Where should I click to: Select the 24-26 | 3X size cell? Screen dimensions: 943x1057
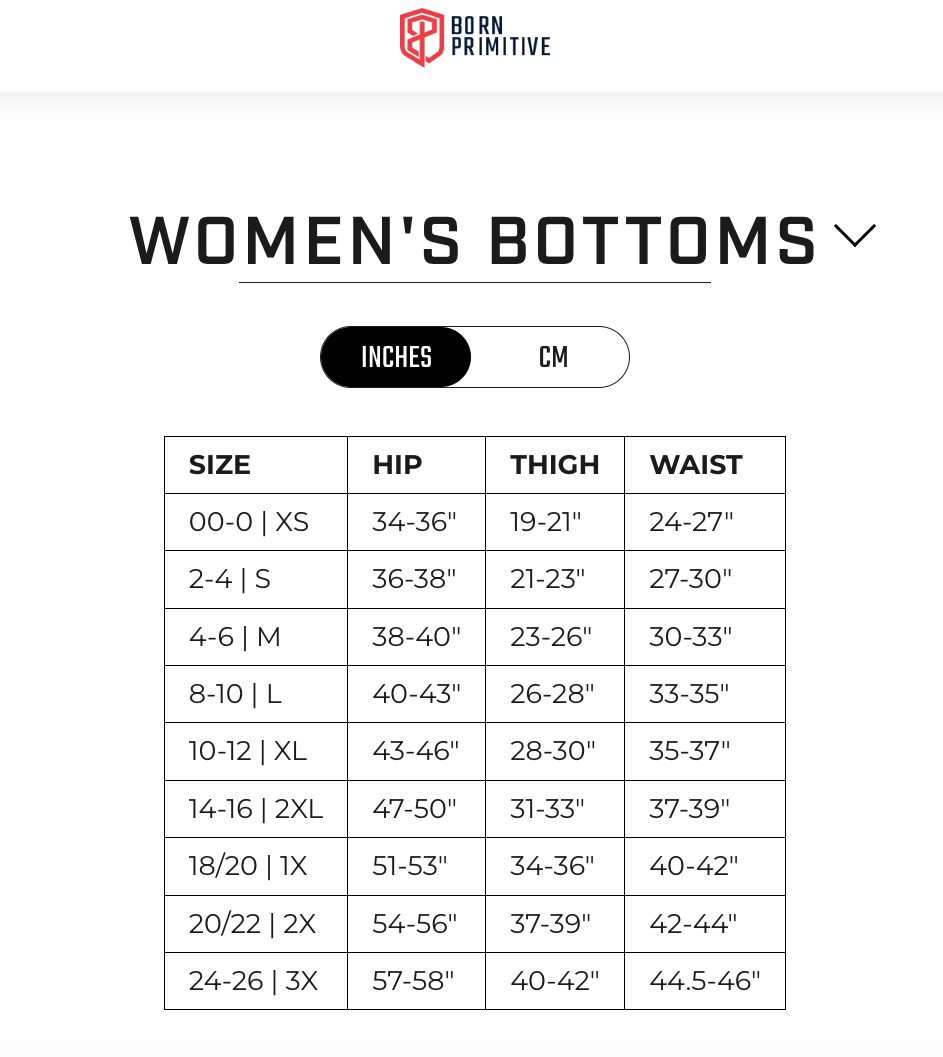tap(253, 981)
